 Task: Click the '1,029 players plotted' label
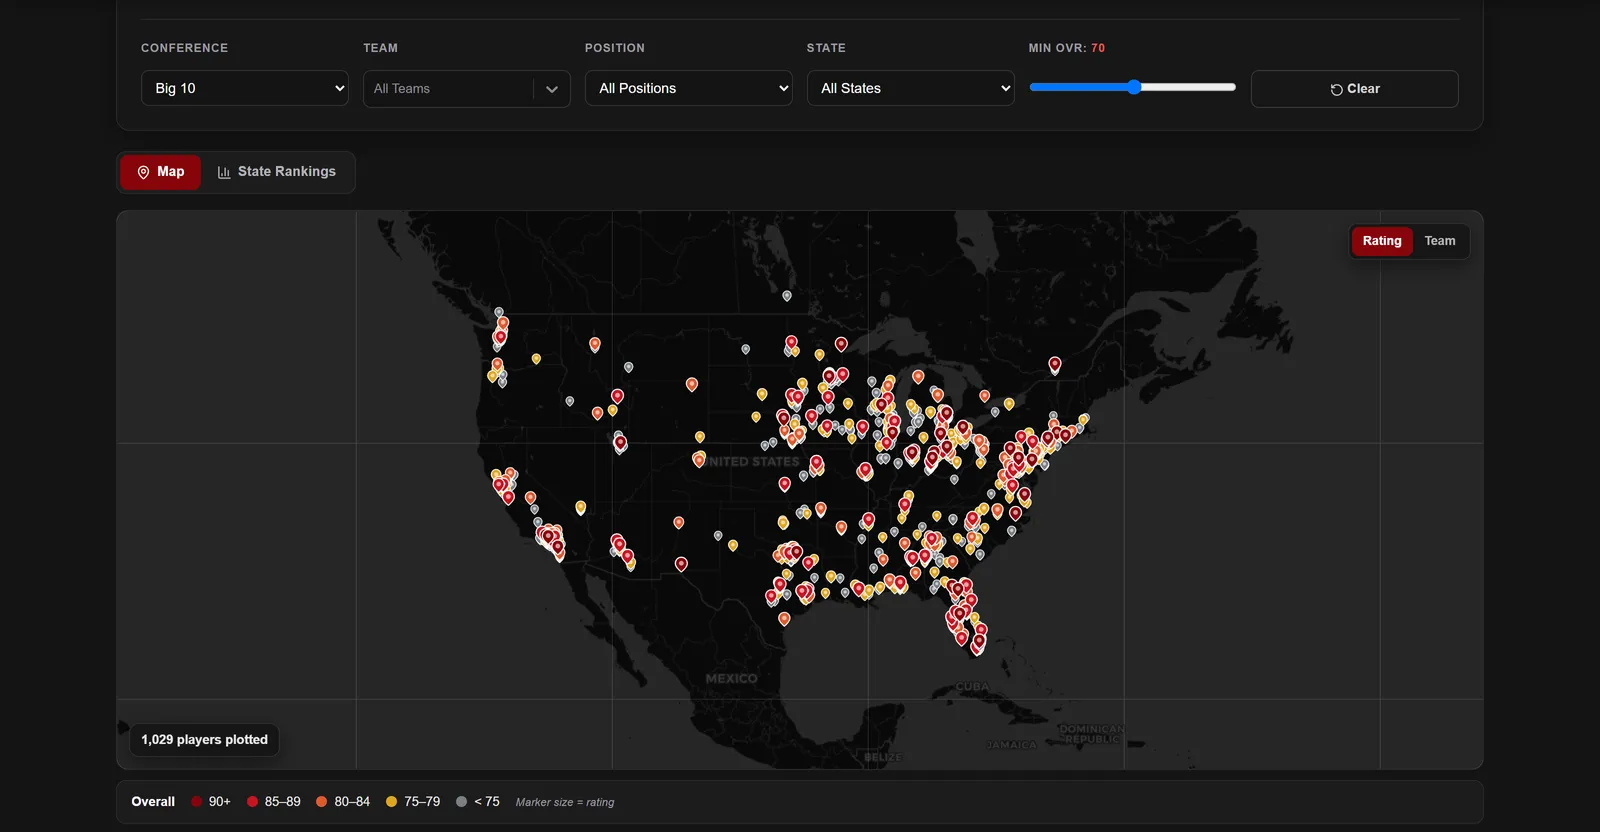coord(205,740)
